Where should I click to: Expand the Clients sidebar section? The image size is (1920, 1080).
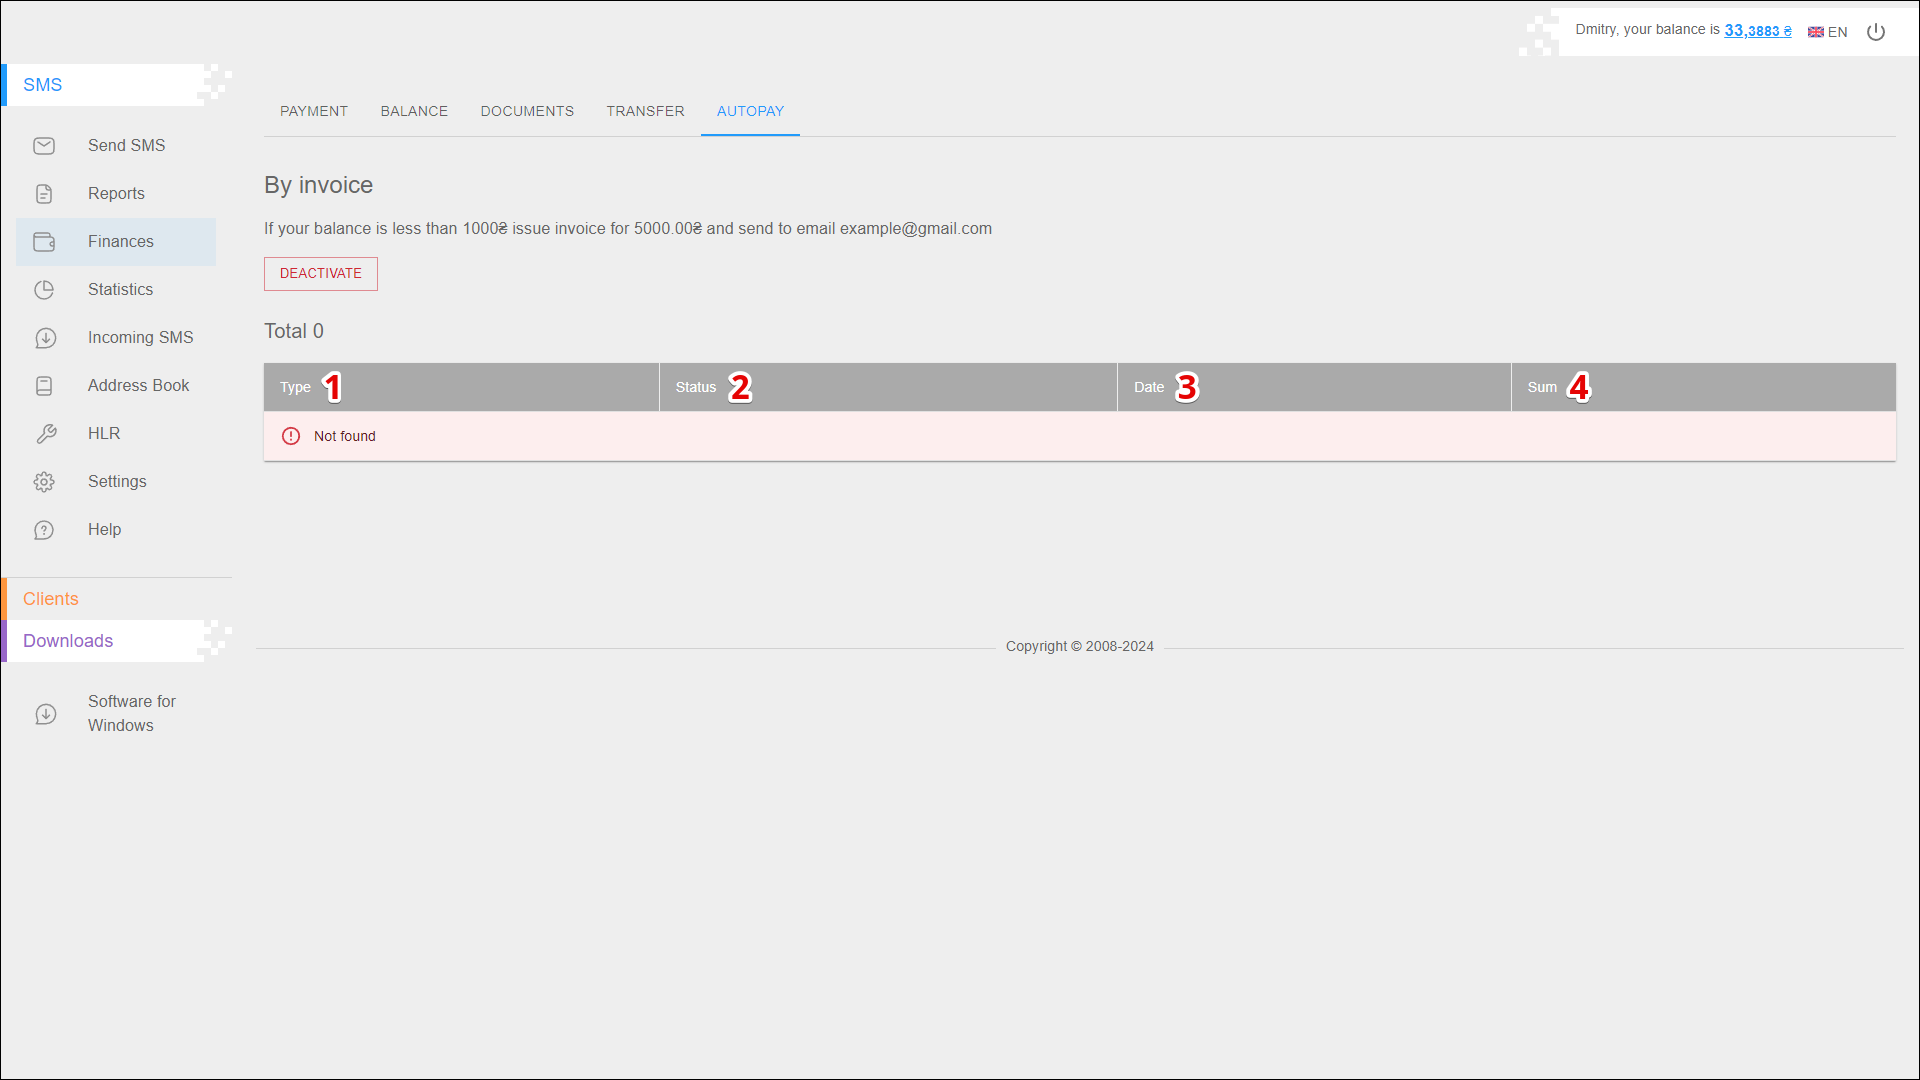51,599
